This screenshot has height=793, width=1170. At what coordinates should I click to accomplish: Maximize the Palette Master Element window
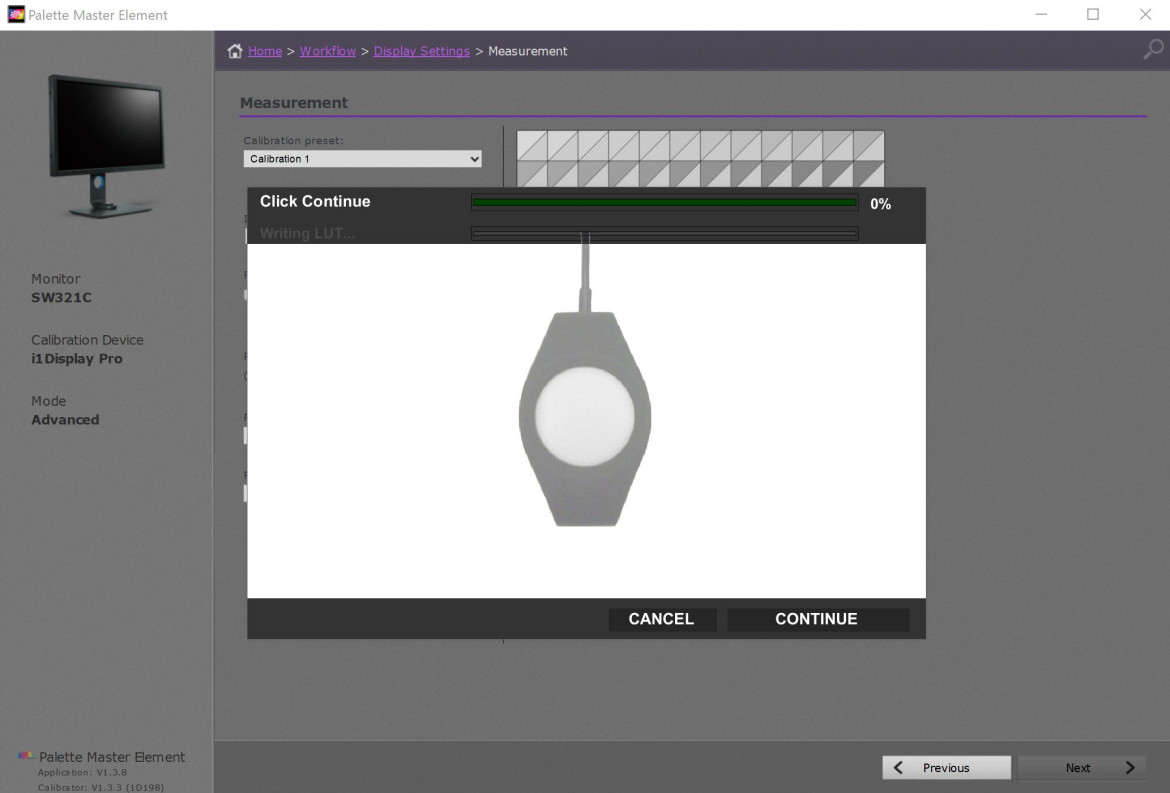coord(1093,14)
